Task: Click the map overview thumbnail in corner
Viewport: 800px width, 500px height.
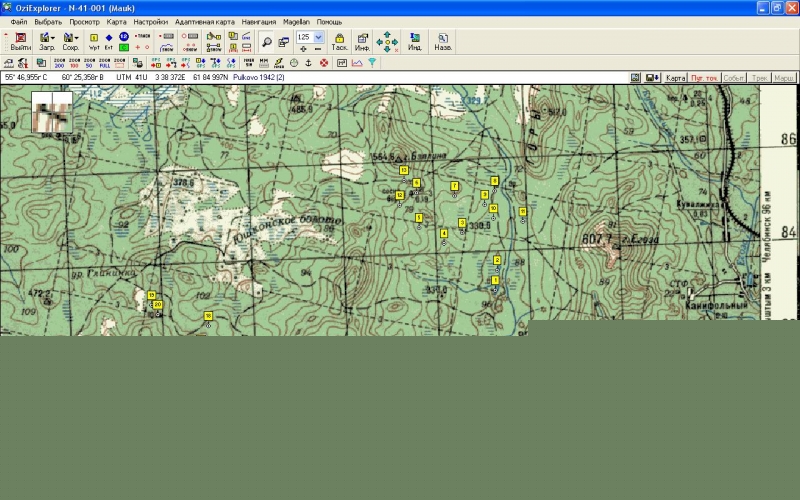Action: click(51, 111)
